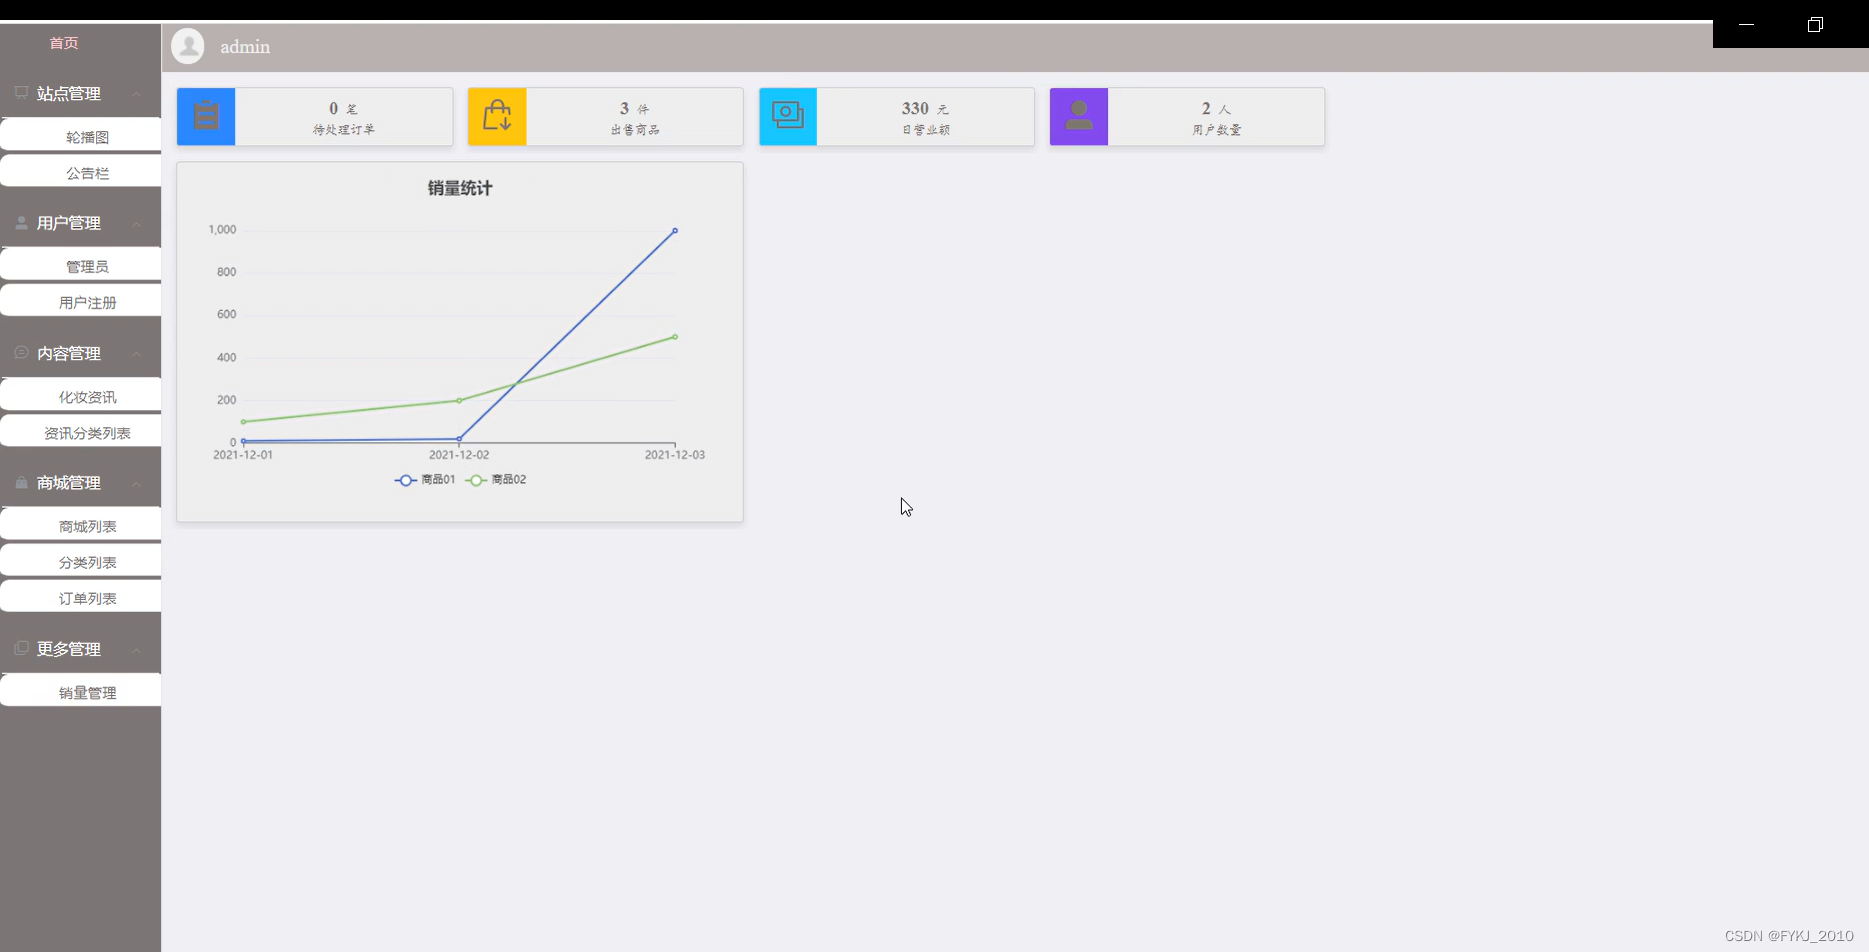Click the 内容管理 chat bubble icon
The image size is (1869, 952).
(21, 353)
